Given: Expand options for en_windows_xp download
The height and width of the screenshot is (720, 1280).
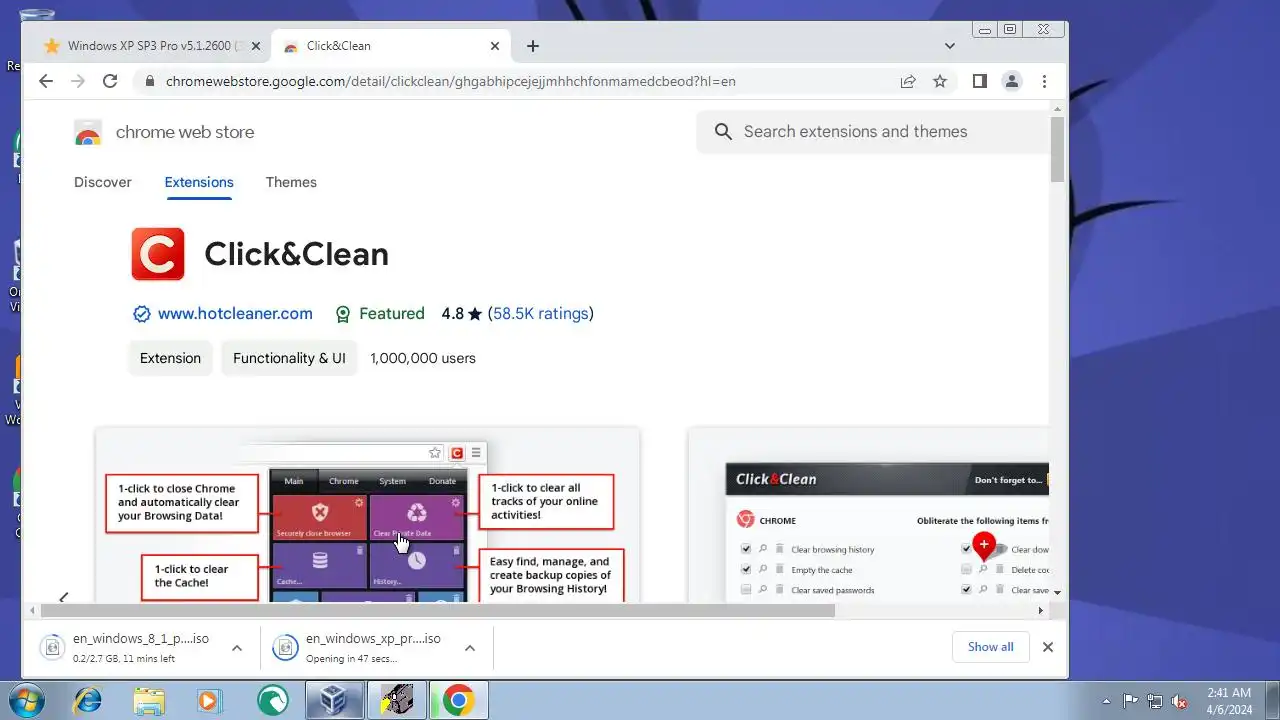Looking at the screenshot, I should [470, 648].
